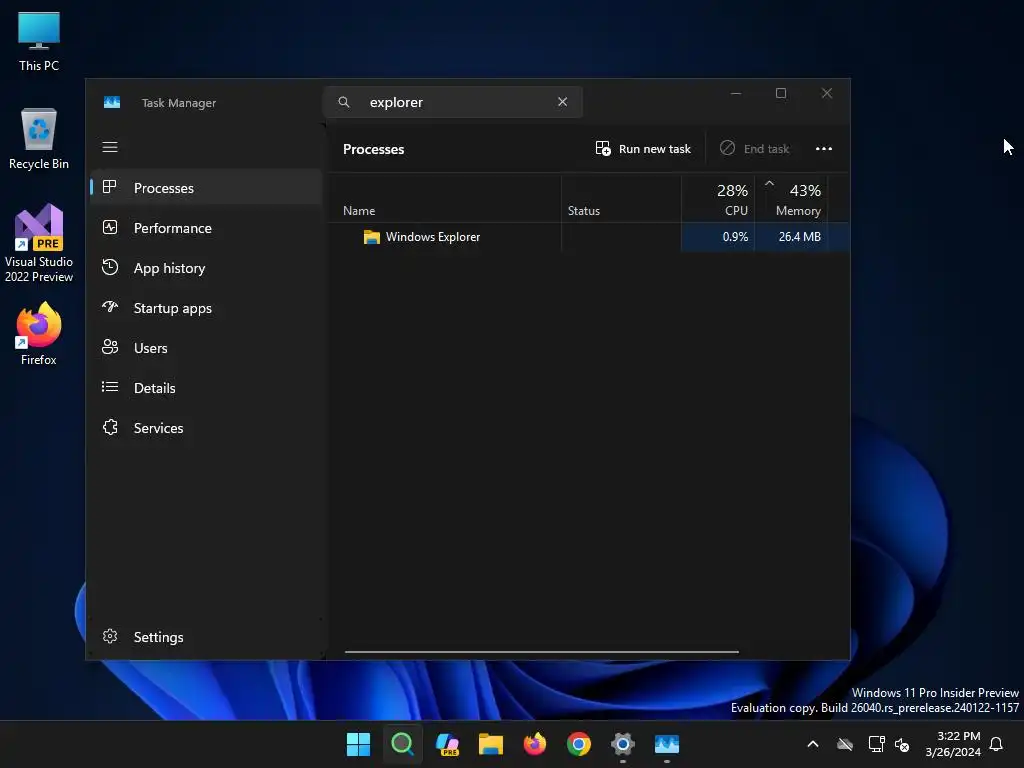Screen dimensions: 1024x768
Task: Click the Details list icon
Action: pyautogui.click(x=110, y=387)
